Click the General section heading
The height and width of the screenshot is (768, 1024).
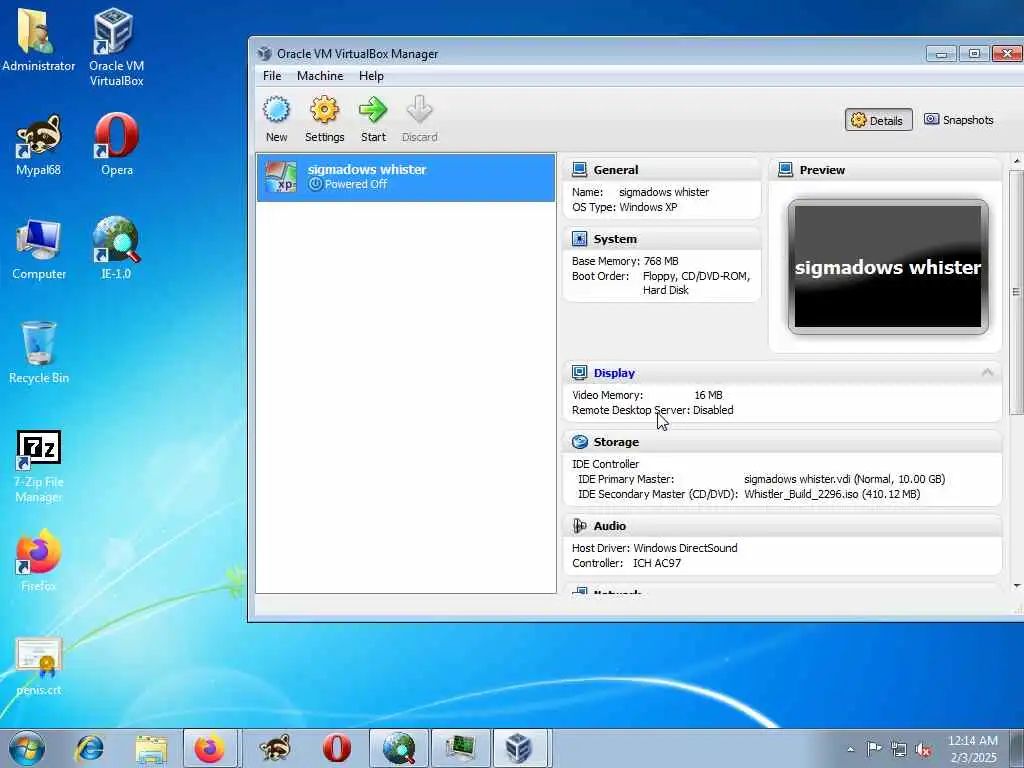coord(616,170)
